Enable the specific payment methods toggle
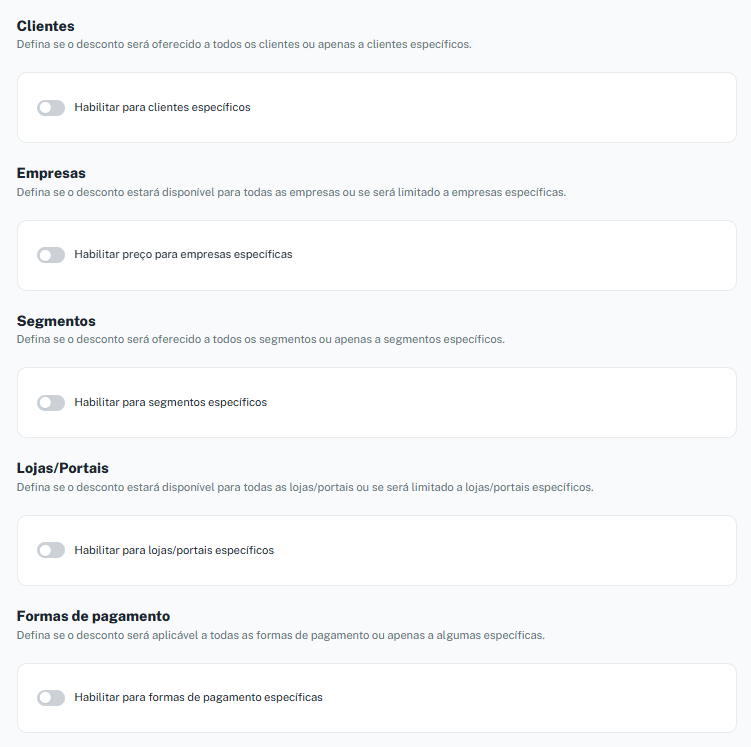Image resolution: width=751 pixels, height=747 pixels. click(51, 698)
